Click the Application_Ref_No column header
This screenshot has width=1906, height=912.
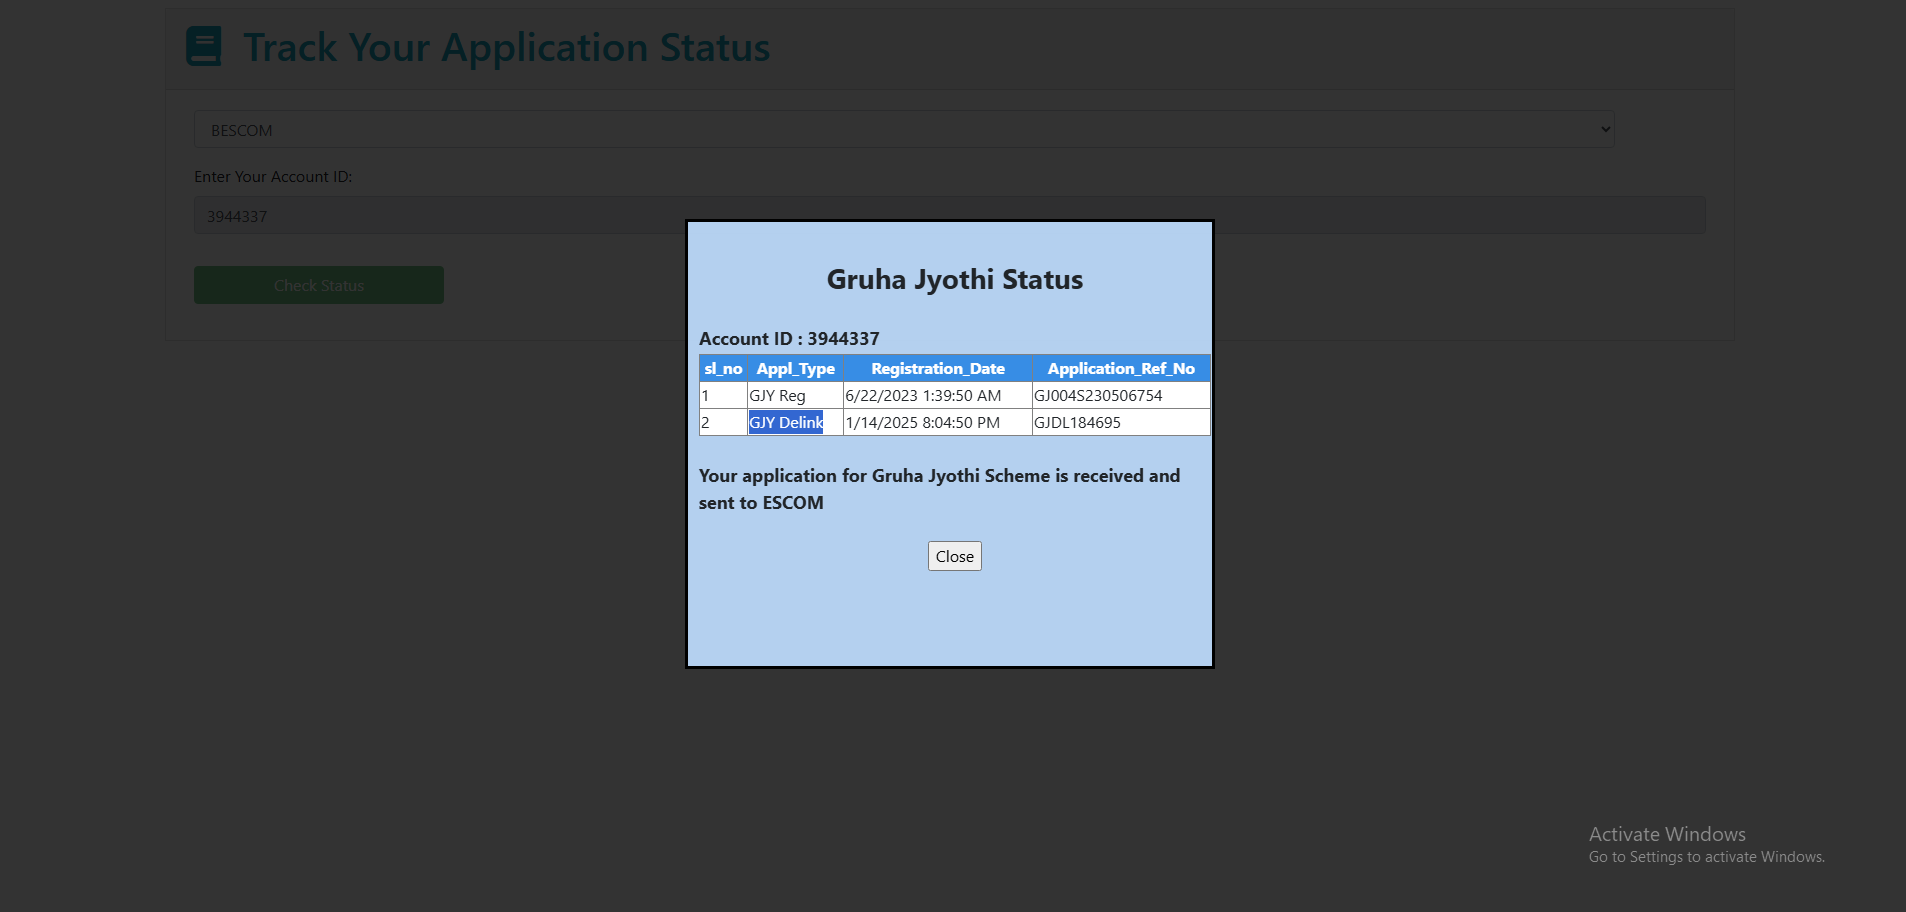pos(1121,368)
